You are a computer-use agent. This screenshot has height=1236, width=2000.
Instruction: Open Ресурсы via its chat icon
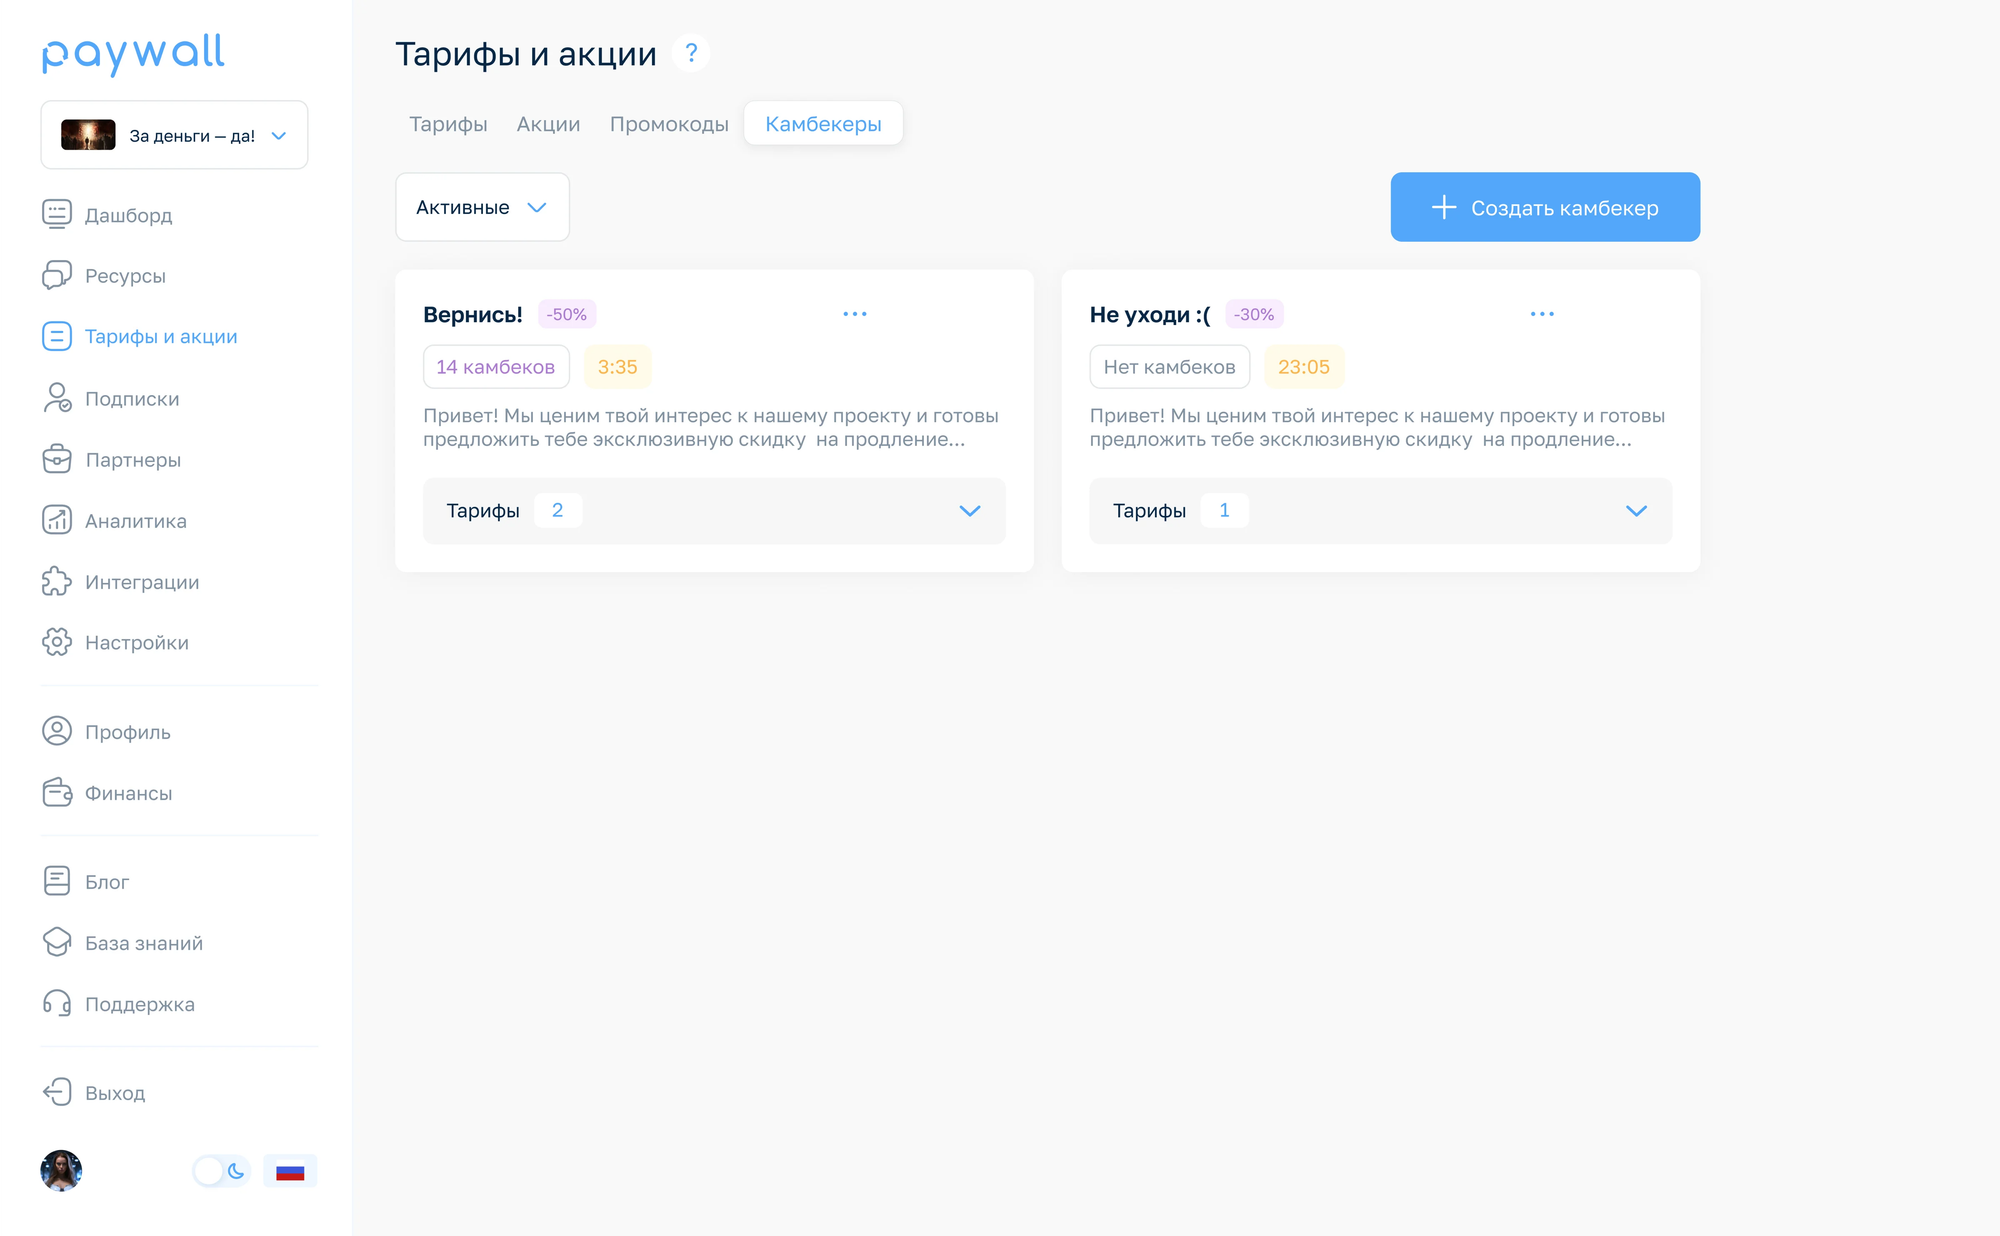click(x=57, y=275)
